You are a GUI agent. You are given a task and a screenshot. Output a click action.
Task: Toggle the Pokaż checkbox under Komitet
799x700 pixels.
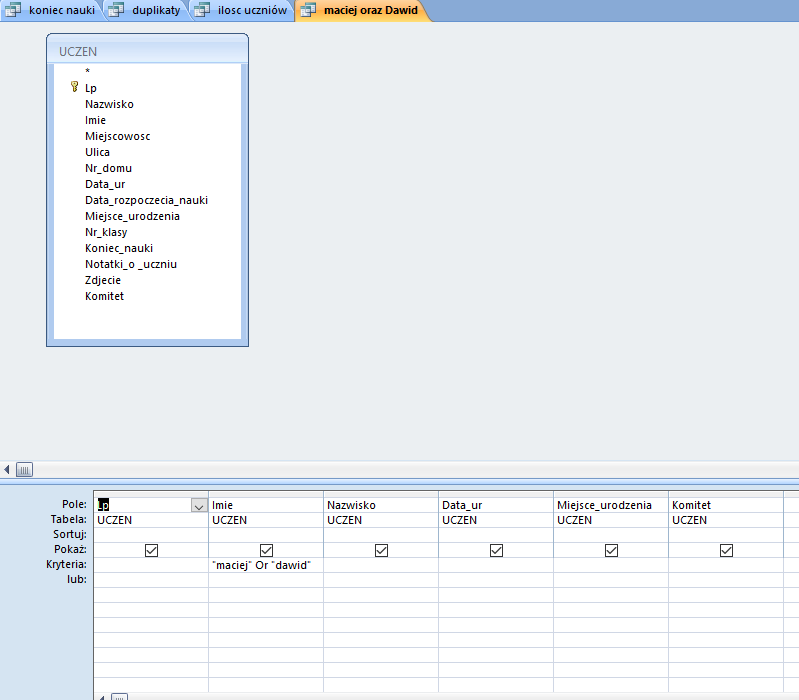point(726,550)
